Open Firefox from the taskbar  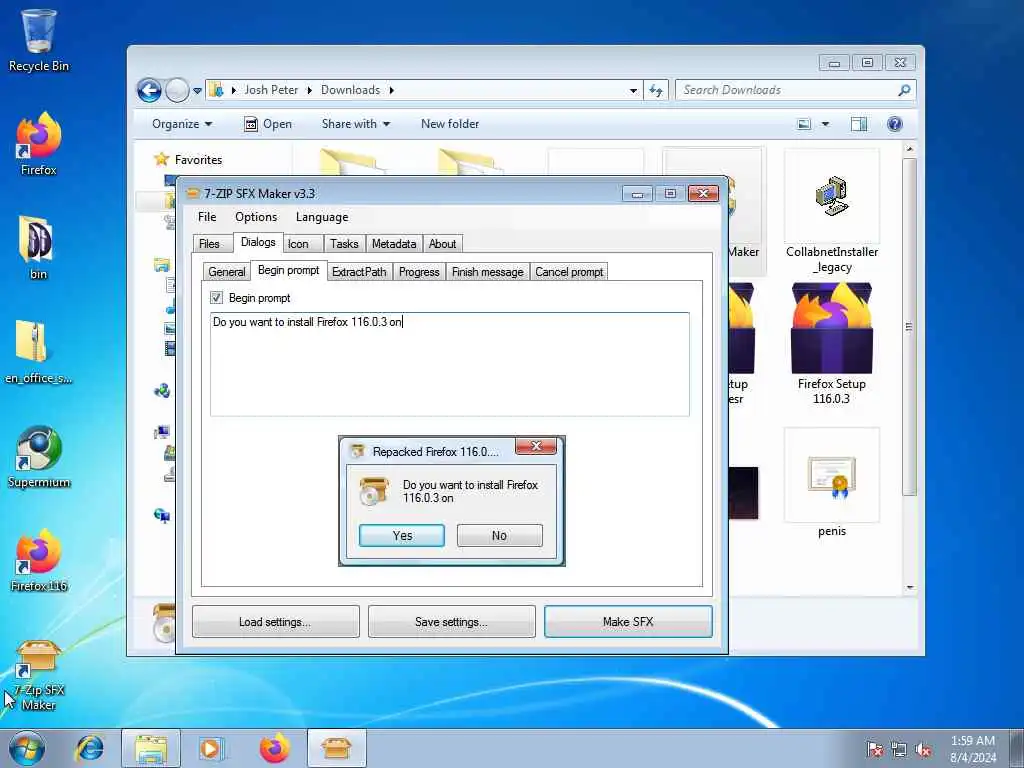pos(274,748)
